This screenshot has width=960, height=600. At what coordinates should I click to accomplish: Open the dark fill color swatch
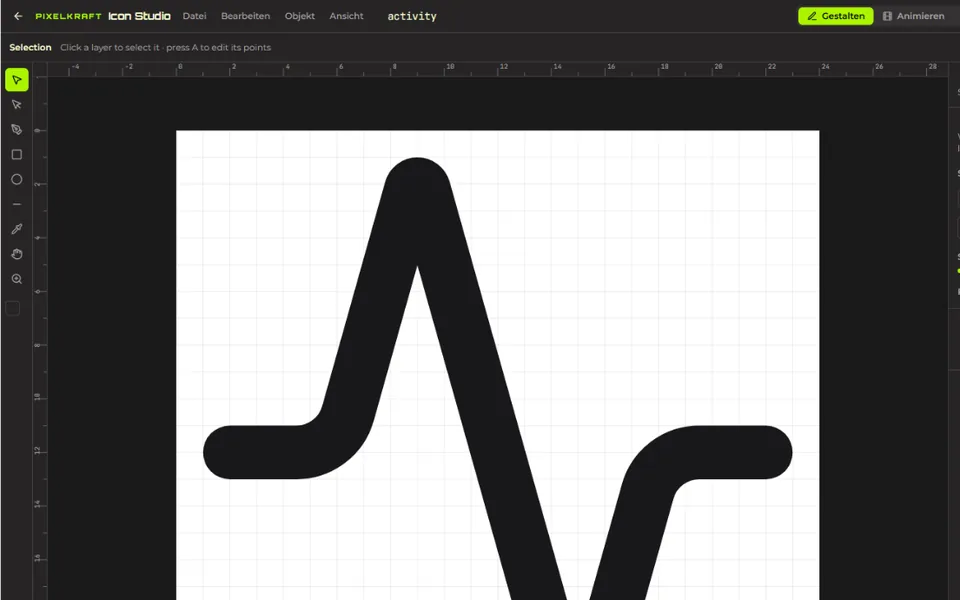click(13, 309)
